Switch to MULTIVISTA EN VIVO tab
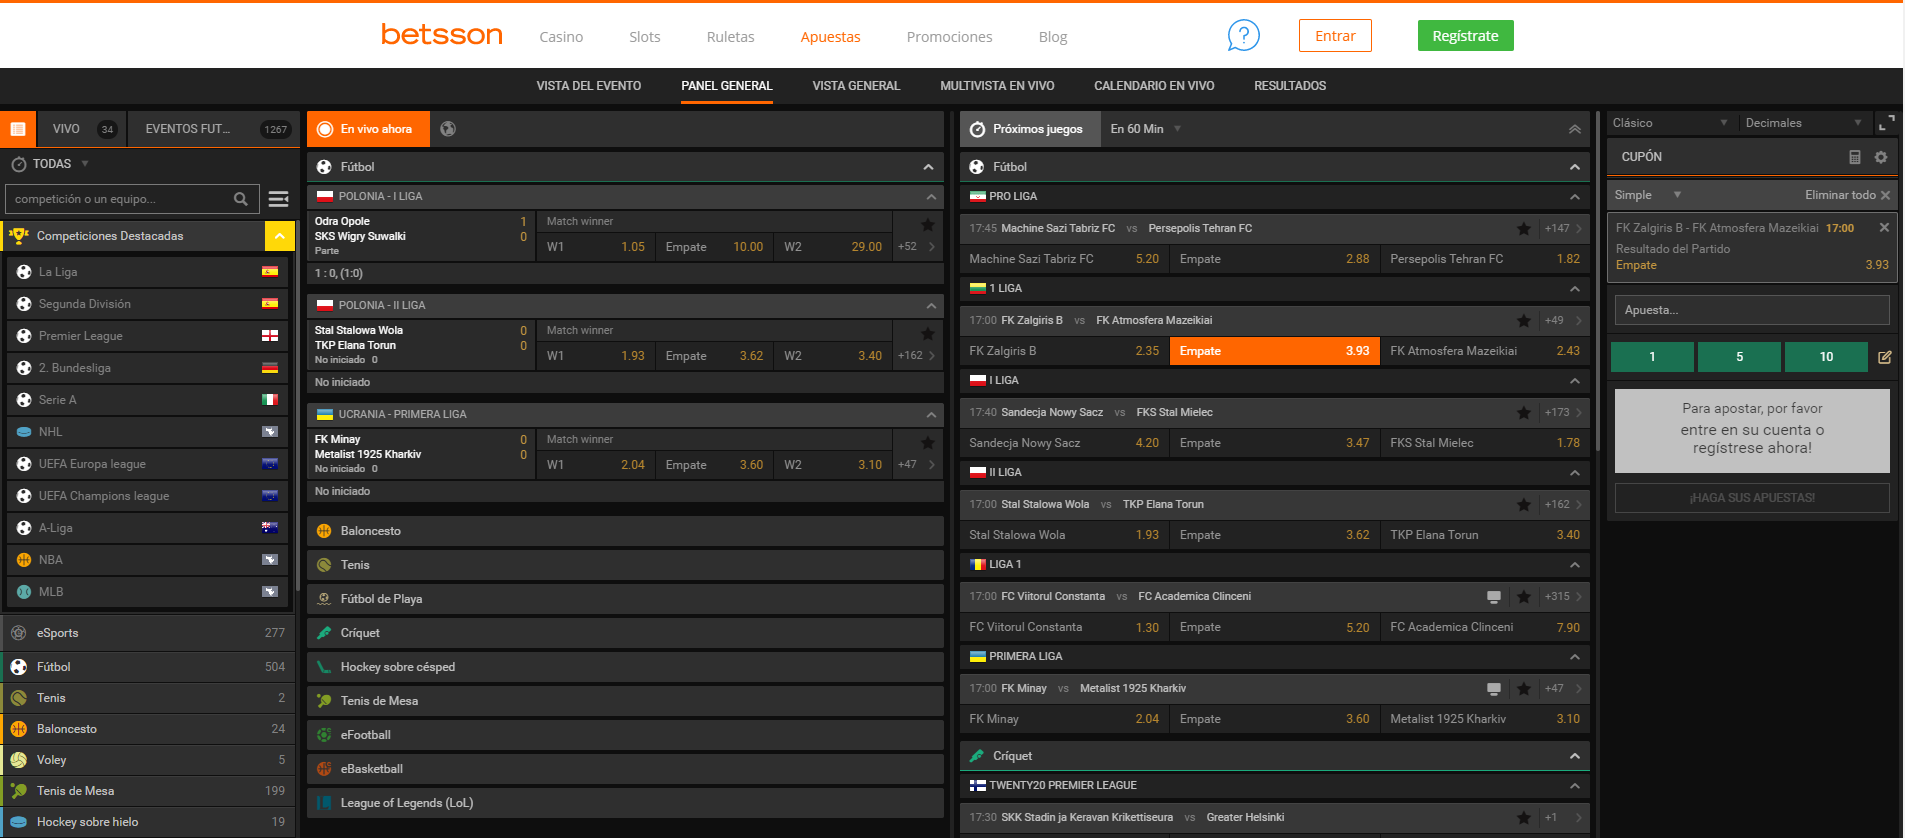The image size is (1905, 838). click(997, 86)
